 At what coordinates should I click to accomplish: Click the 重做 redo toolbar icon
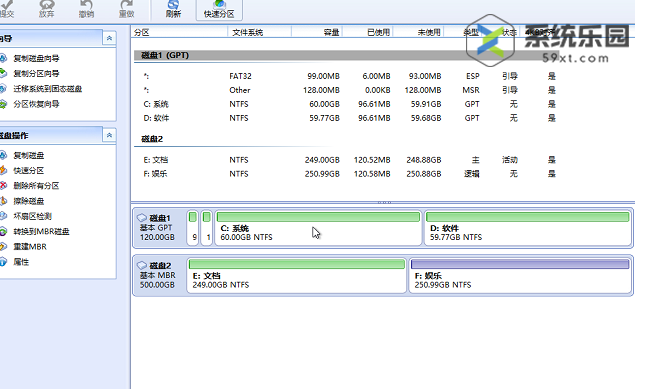(126, 5)
